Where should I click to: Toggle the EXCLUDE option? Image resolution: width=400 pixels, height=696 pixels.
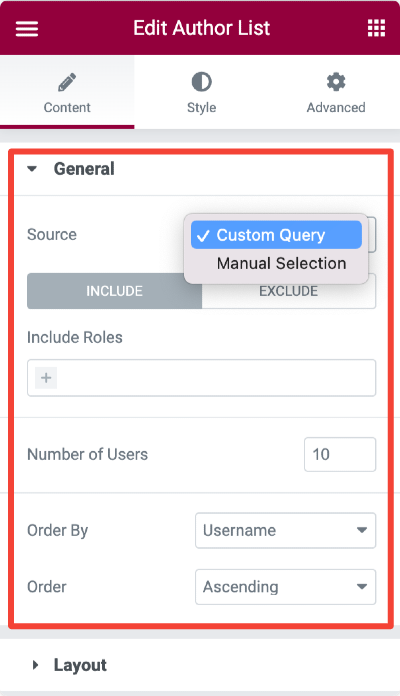coord(289,291)
